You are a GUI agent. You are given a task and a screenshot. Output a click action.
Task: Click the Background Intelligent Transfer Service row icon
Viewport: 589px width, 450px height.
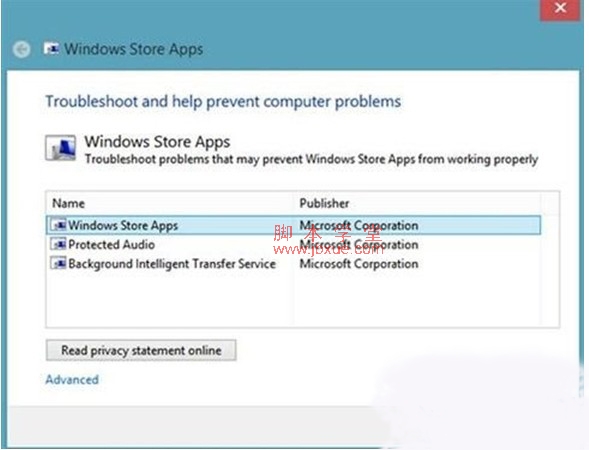[x=58, y=263]
